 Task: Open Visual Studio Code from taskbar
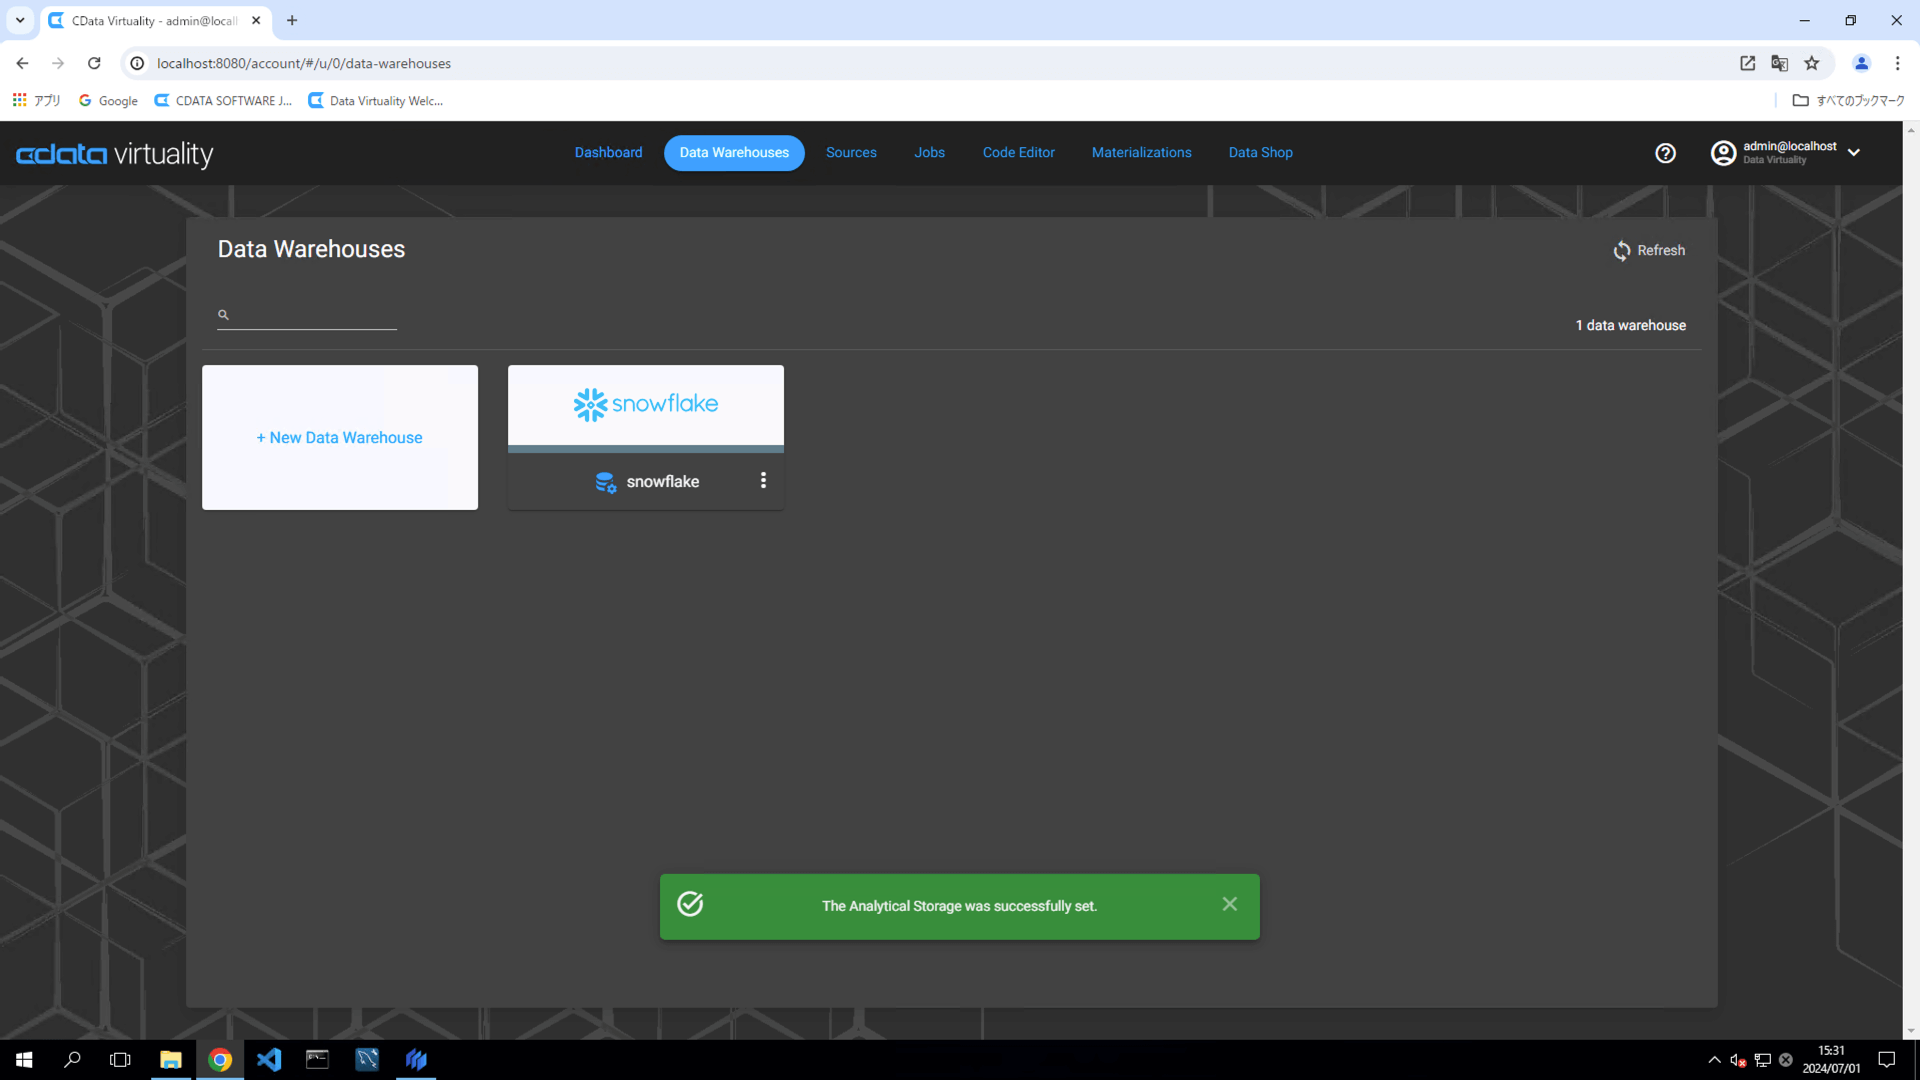click(269, 1059)
